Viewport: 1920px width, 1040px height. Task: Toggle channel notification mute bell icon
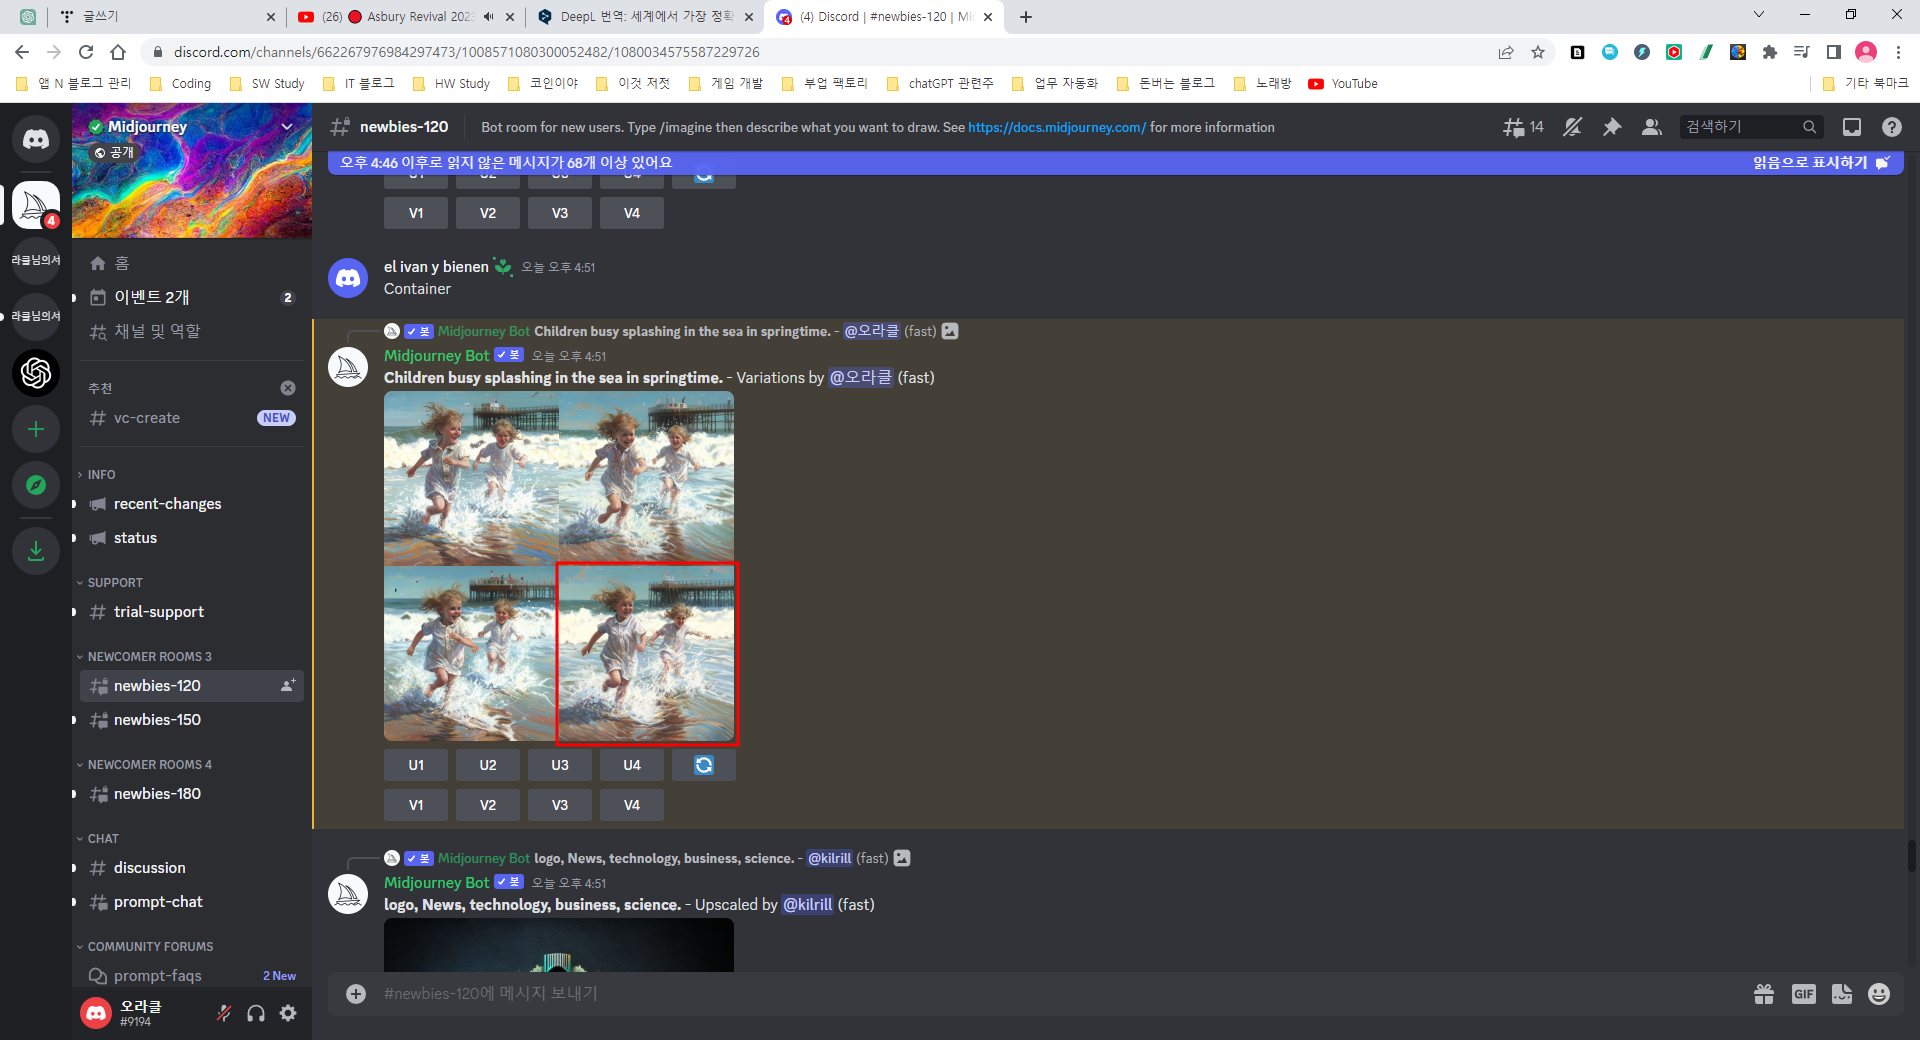point(1573,127)
